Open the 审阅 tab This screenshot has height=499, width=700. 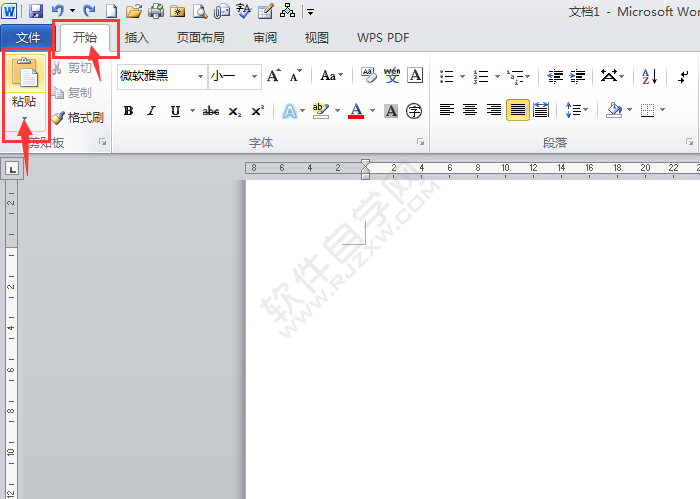tap(265, 38)
